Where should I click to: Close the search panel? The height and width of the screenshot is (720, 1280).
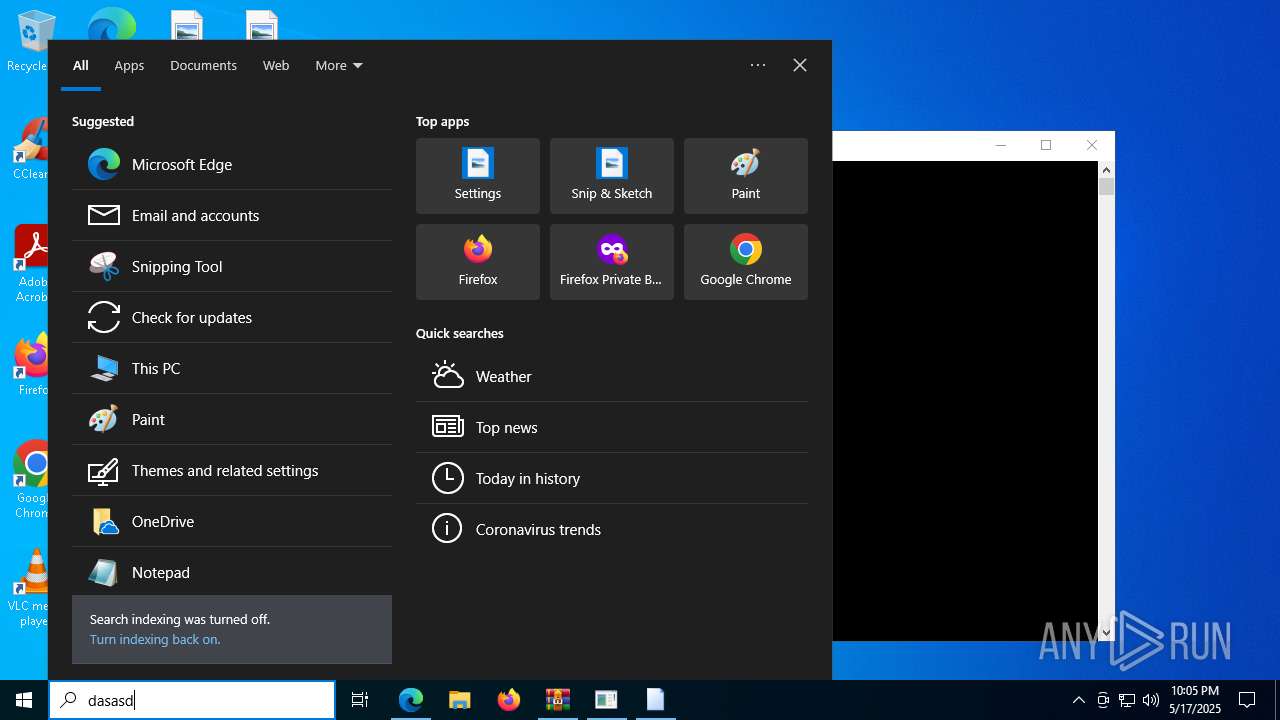pyautogui.click(x=800, y=65)
